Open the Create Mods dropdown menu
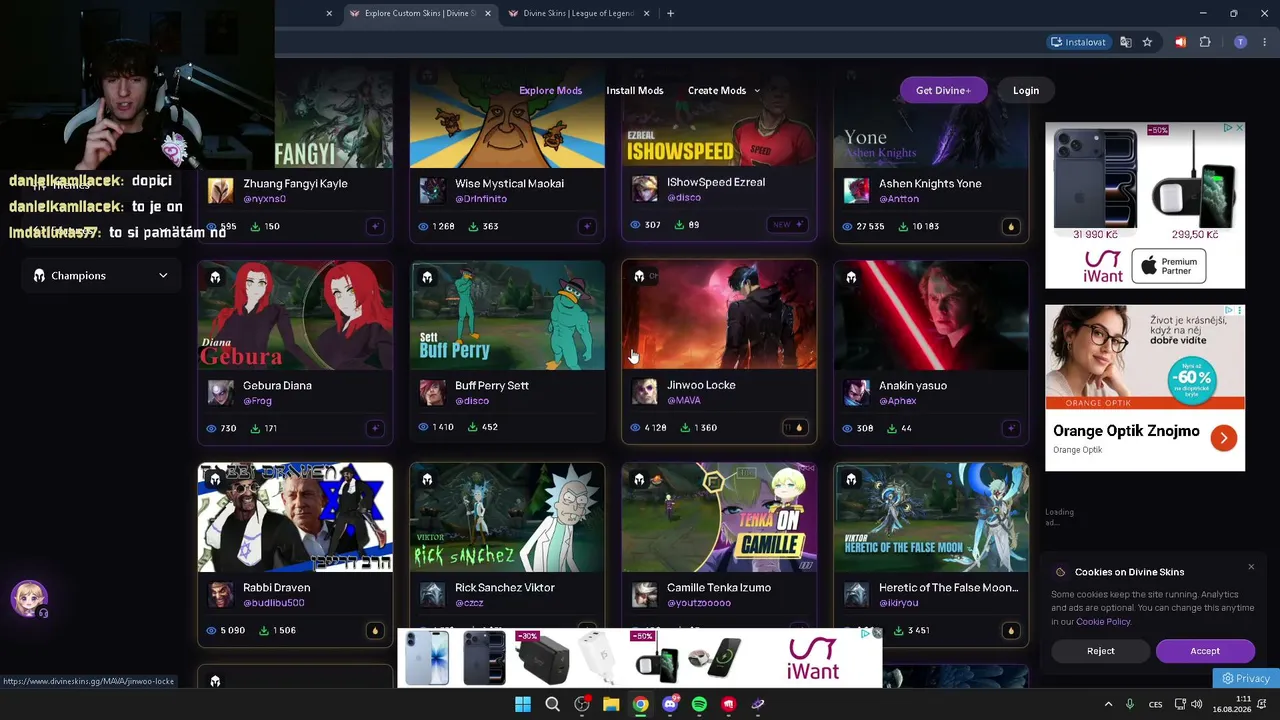1280x720 pixels. point(724,90)
